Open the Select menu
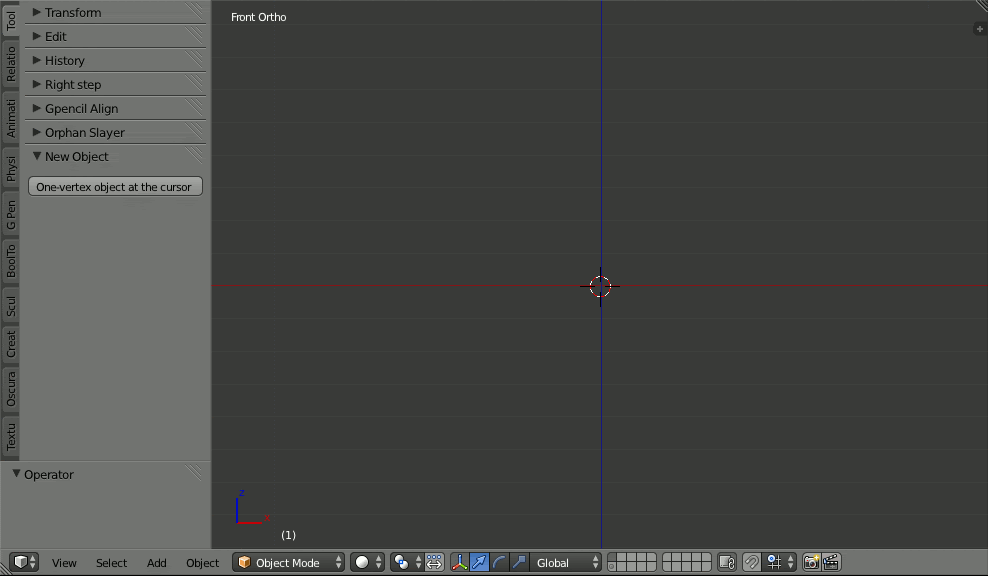Image resolution: width=988 pixels, height=576 pixels. point(112,563)
